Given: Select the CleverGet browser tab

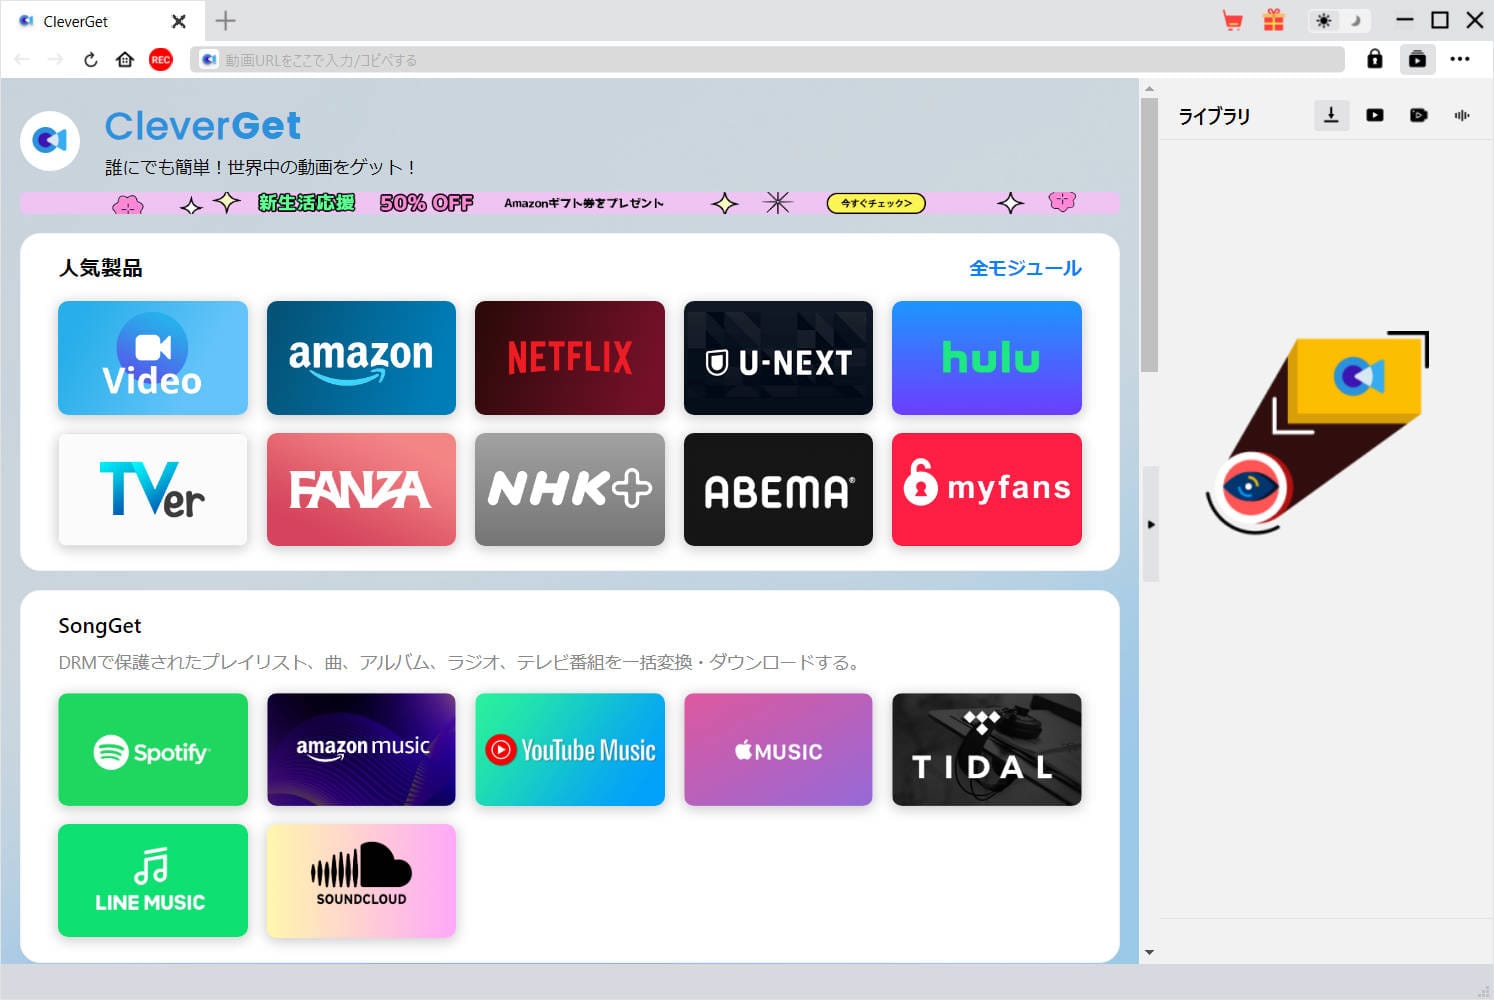Looking at the screenshot, I should 101,21.
